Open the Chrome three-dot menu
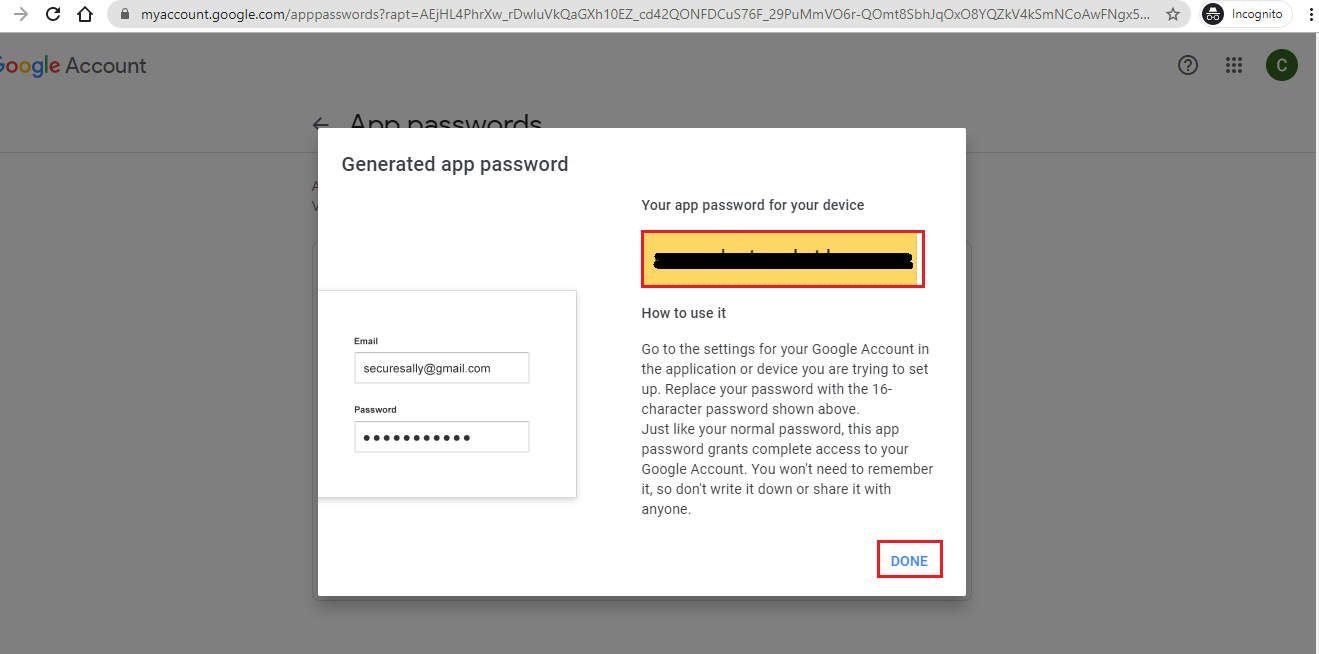Screen dimensions: 1319x654 click(1310, 15)
